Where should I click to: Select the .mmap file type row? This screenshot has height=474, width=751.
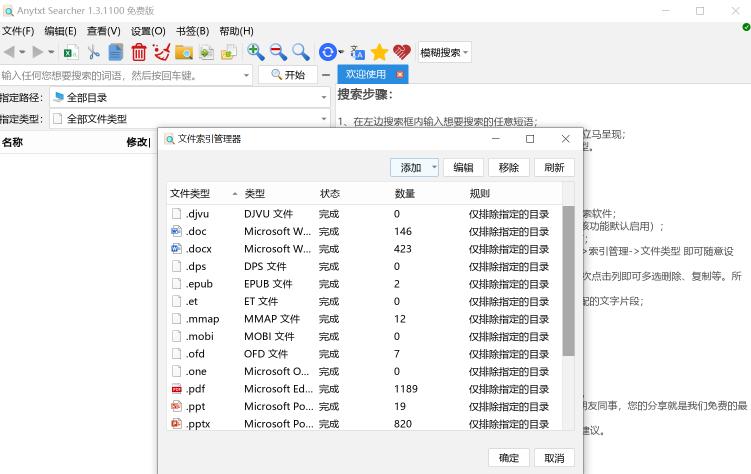[x=364, y=318]
